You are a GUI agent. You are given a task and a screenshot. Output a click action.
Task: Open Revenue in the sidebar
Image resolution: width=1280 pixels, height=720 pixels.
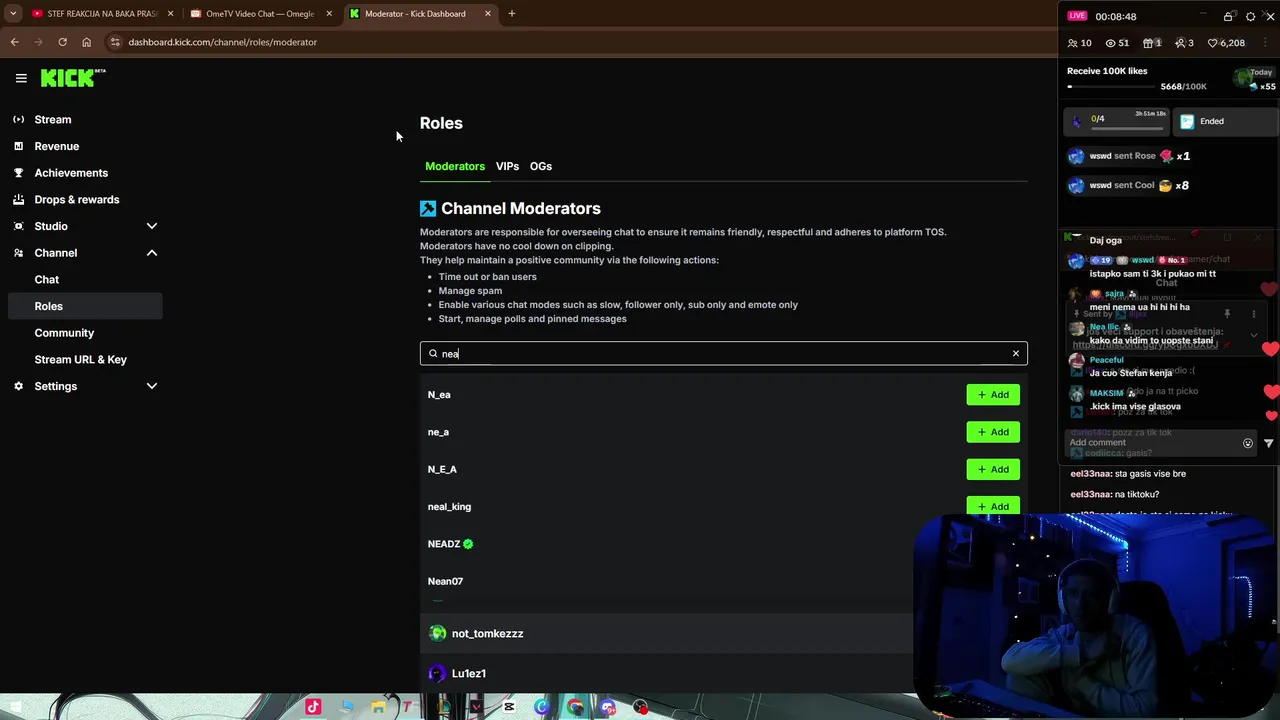pyautogui.click(x=56, y=146)
